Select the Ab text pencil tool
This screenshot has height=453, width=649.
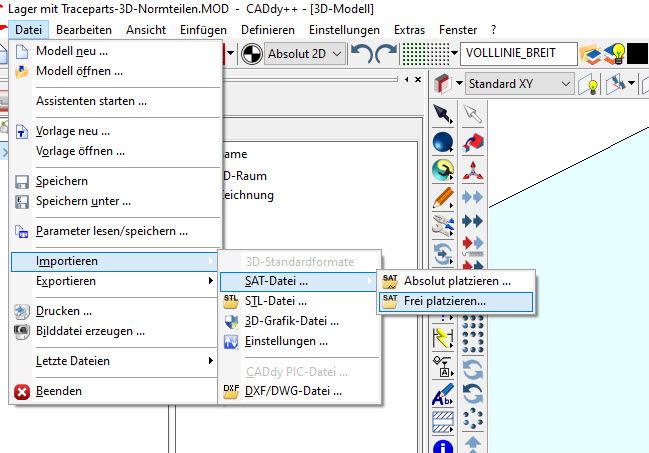443,394
